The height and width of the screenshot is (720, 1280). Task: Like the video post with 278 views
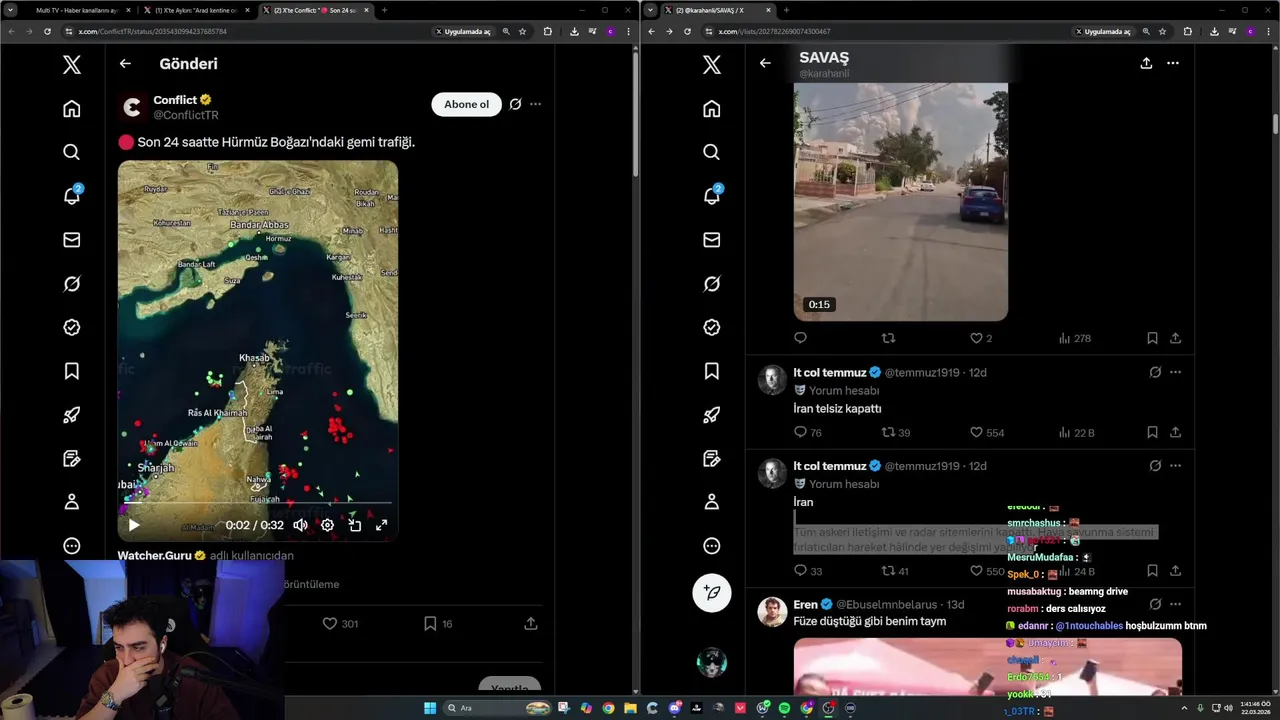coord(976,338)
